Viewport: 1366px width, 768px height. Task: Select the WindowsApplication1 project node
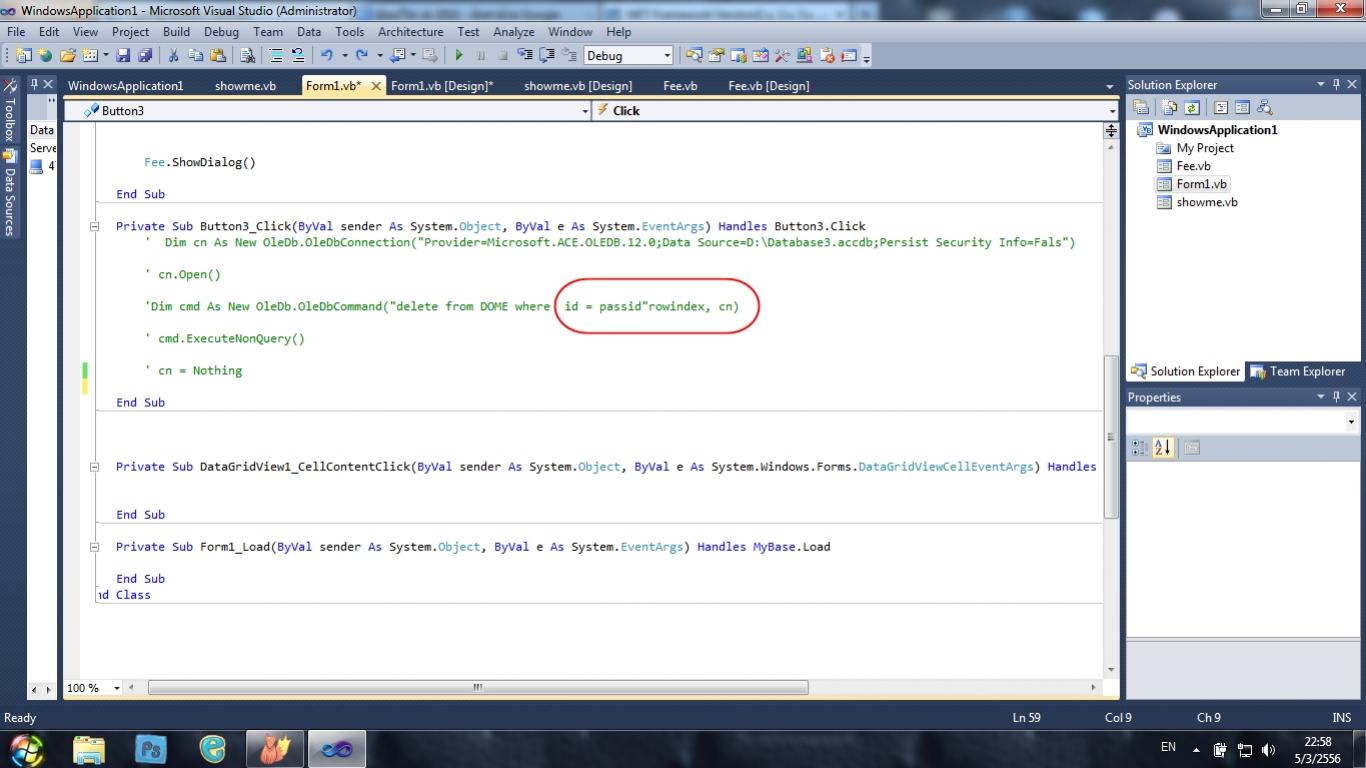click(x=1217, y=130)
